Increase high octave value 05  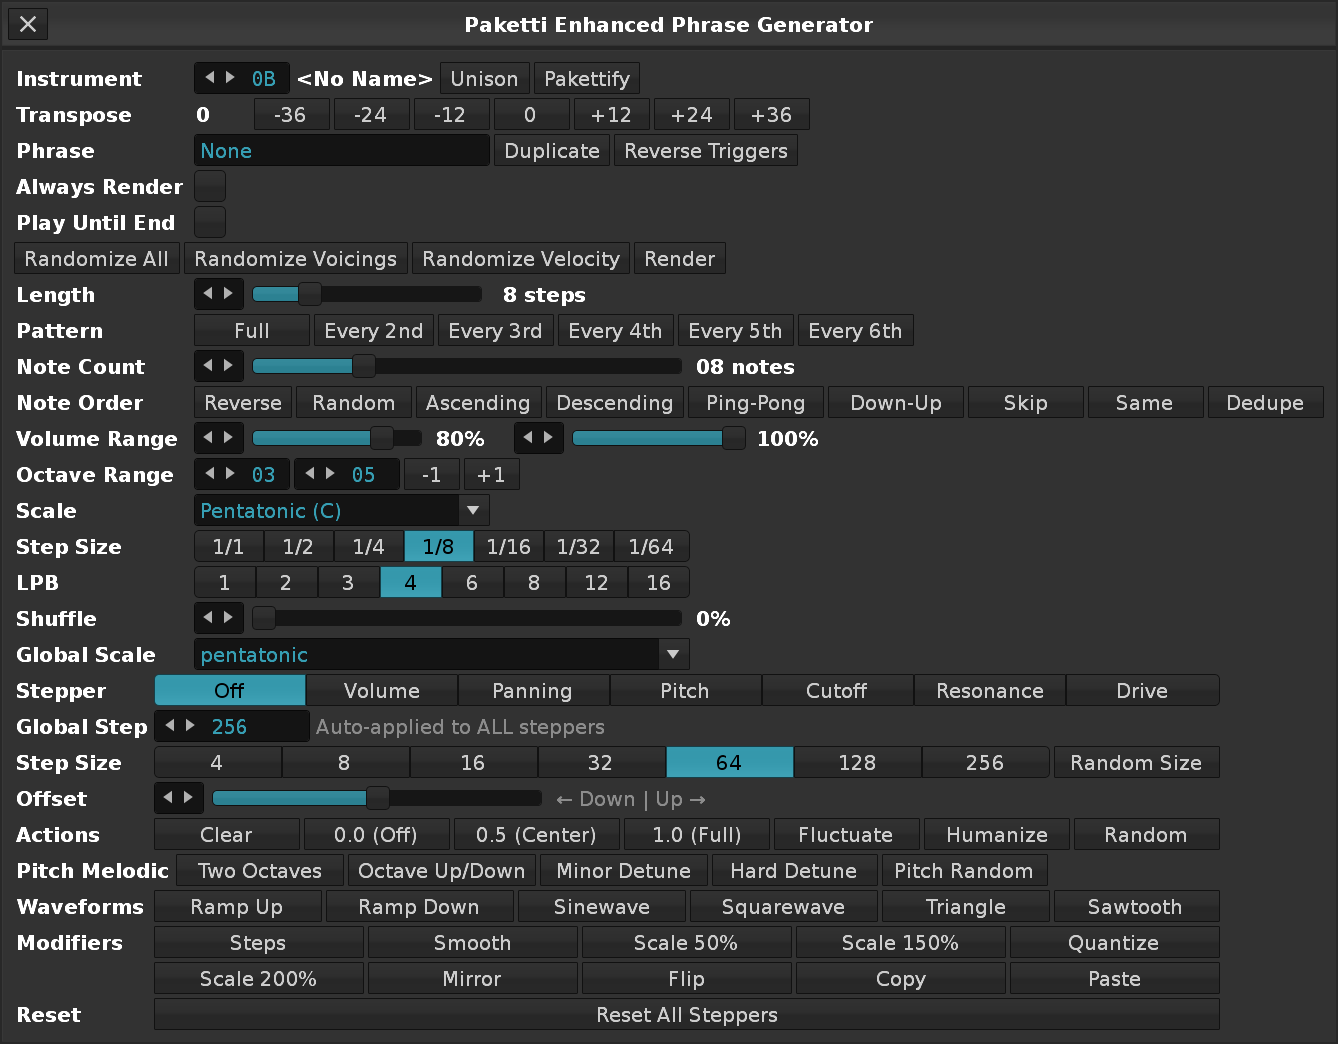click(330, 474)
